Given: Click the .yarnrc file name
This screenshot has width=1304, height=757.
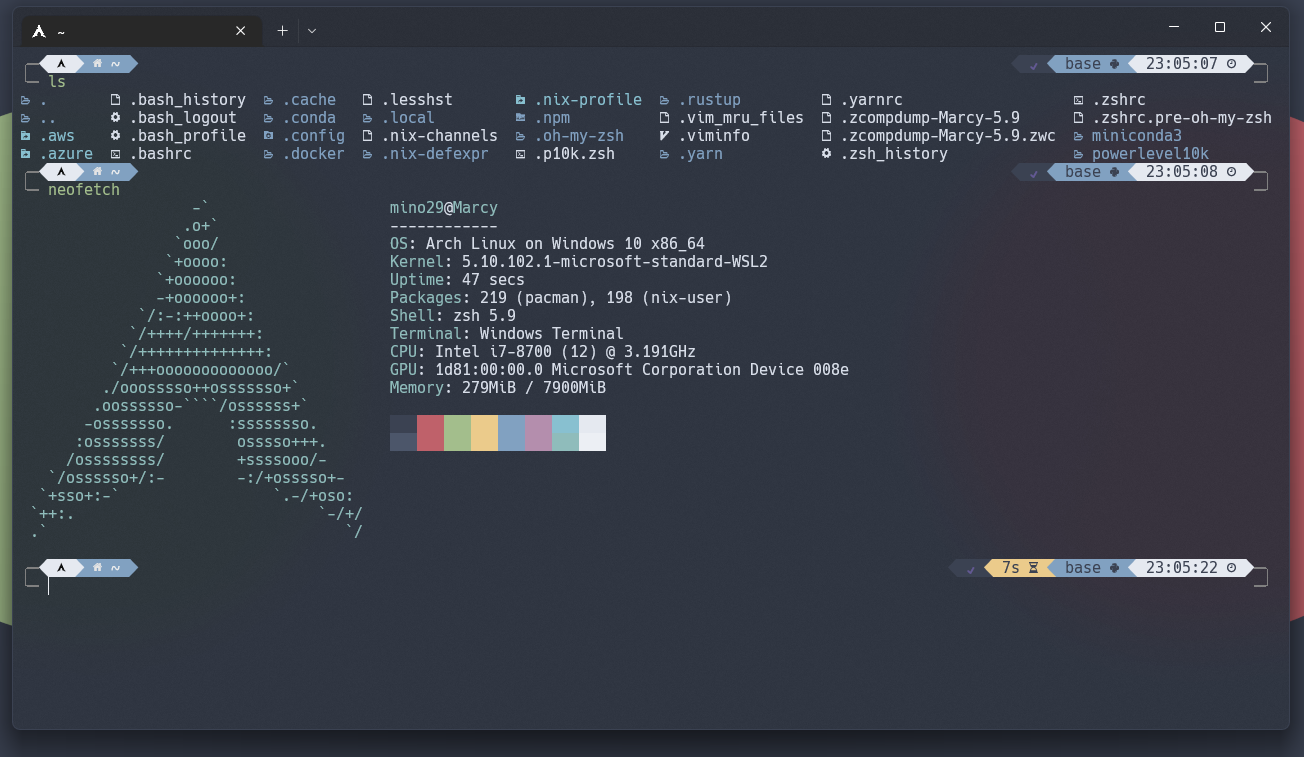Looking at the screenshot, I should coord(871,100).
